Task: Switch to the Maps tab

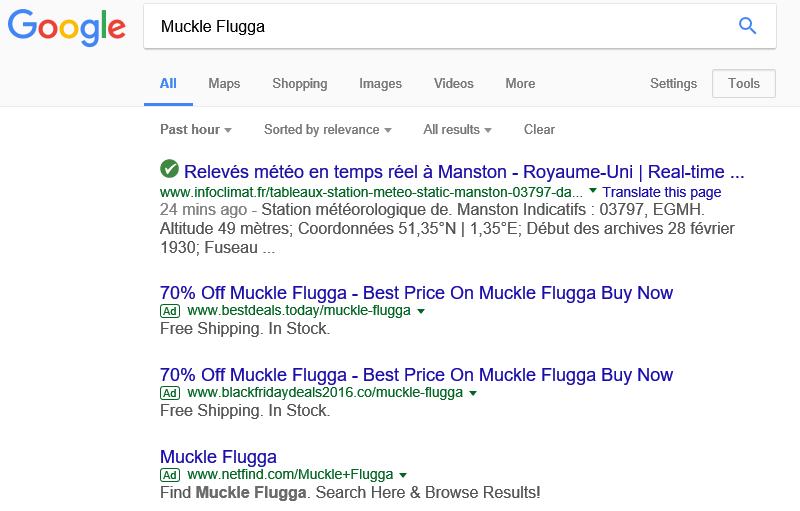Action: [224, 84]
